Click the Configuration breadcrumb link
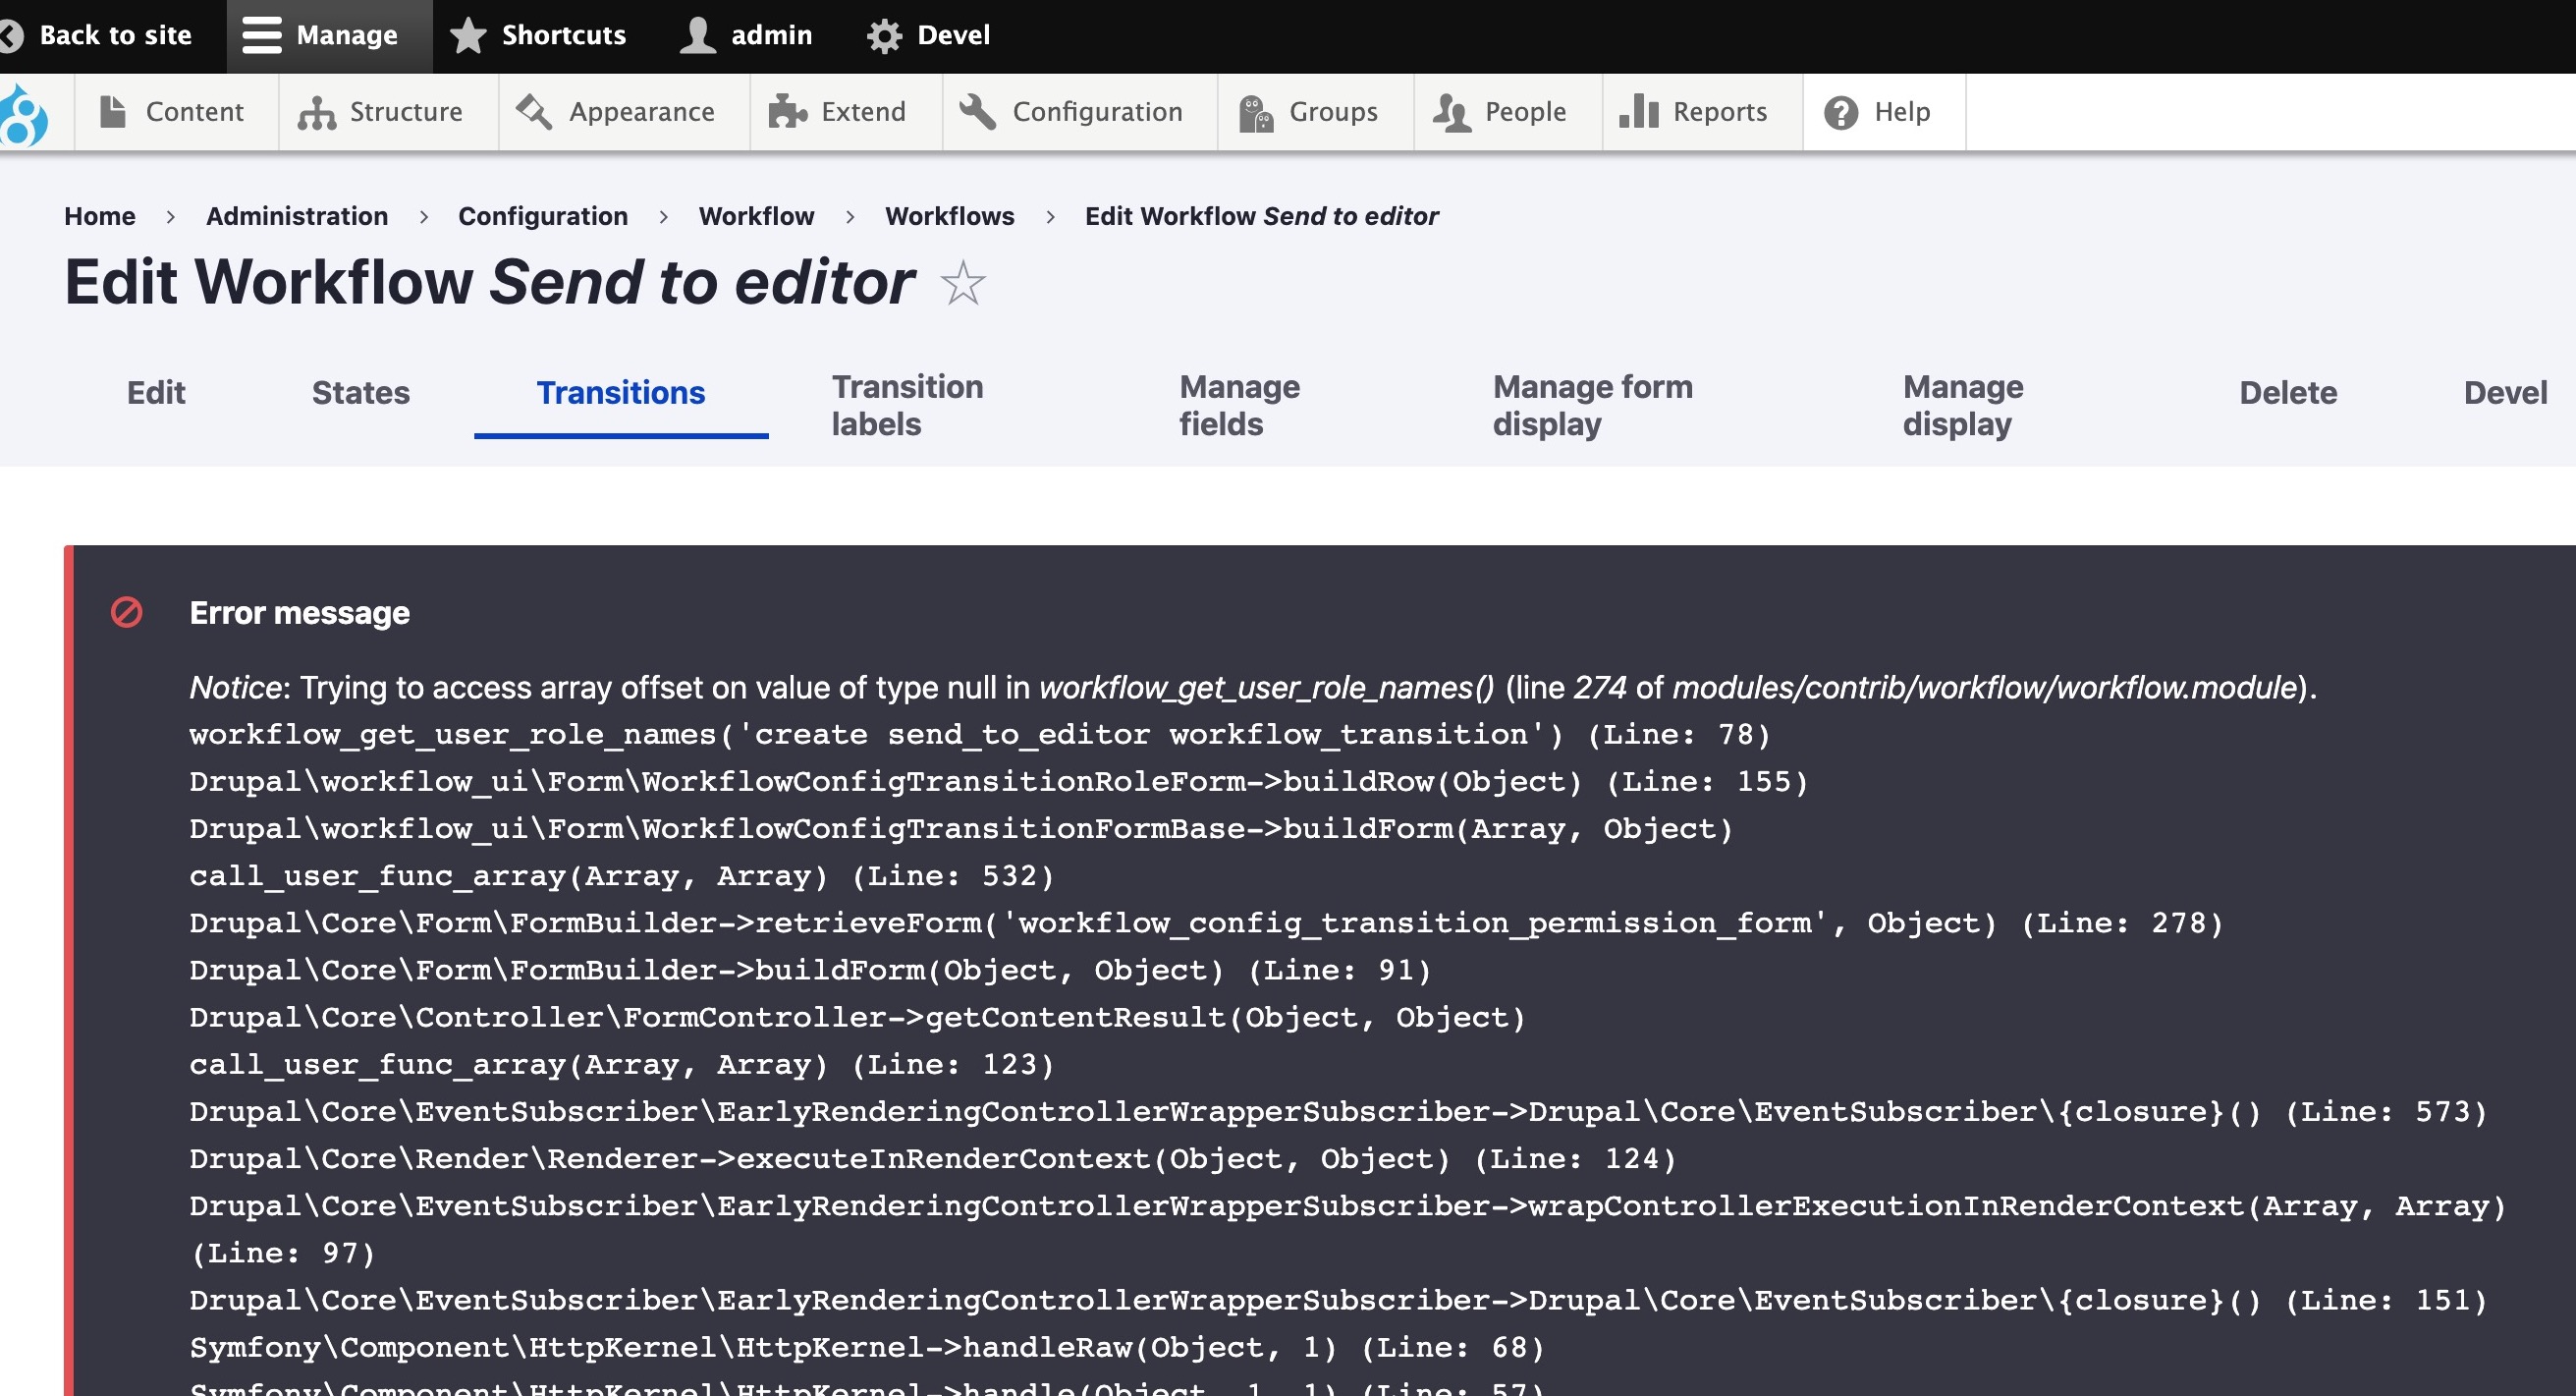 point(543,215)
